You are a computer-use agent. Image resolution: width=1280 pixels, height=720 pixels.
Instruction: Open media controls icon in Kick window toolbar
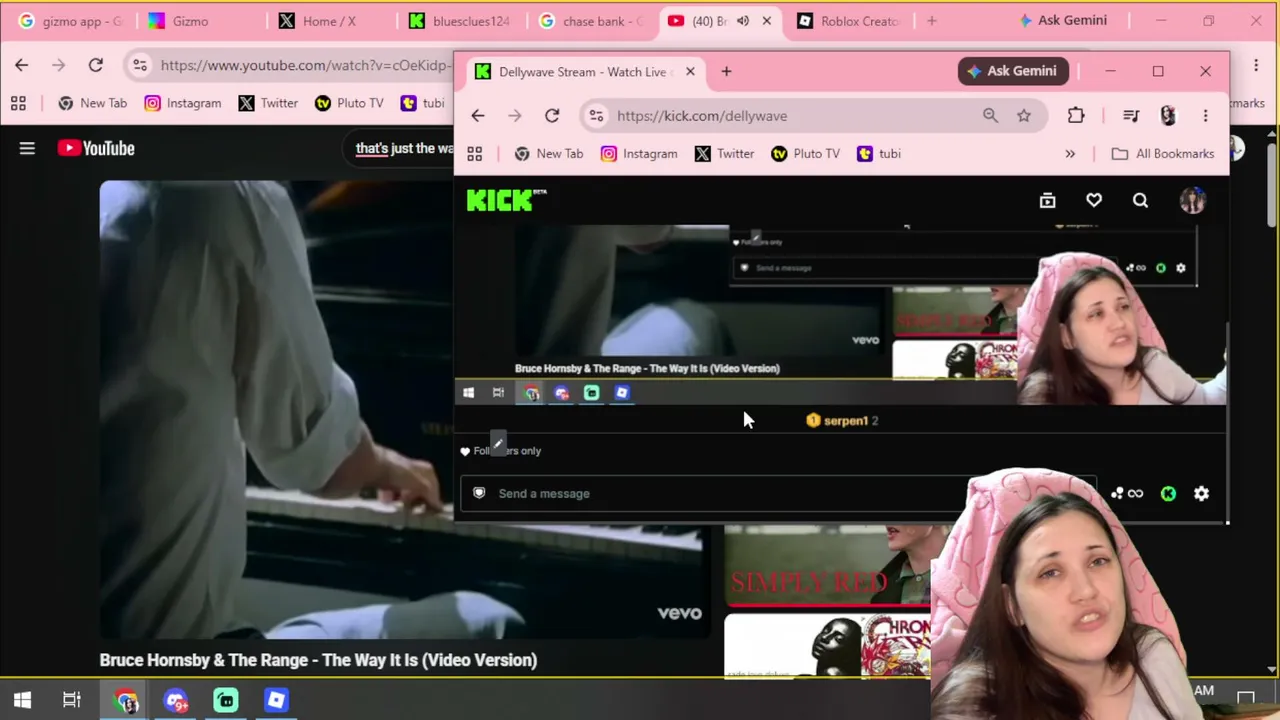1131,116
